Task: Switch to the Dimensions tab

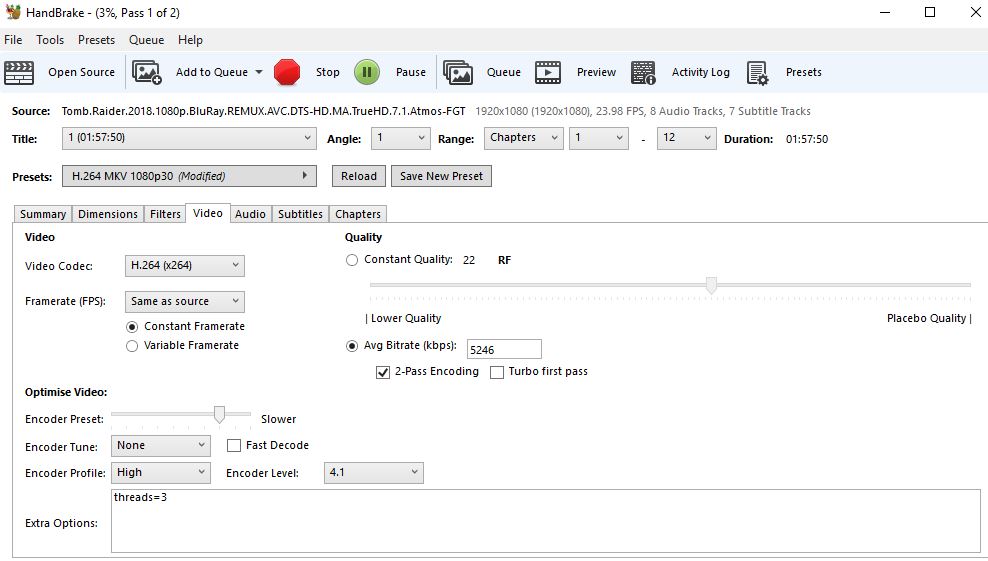Action: coord(108,214)
